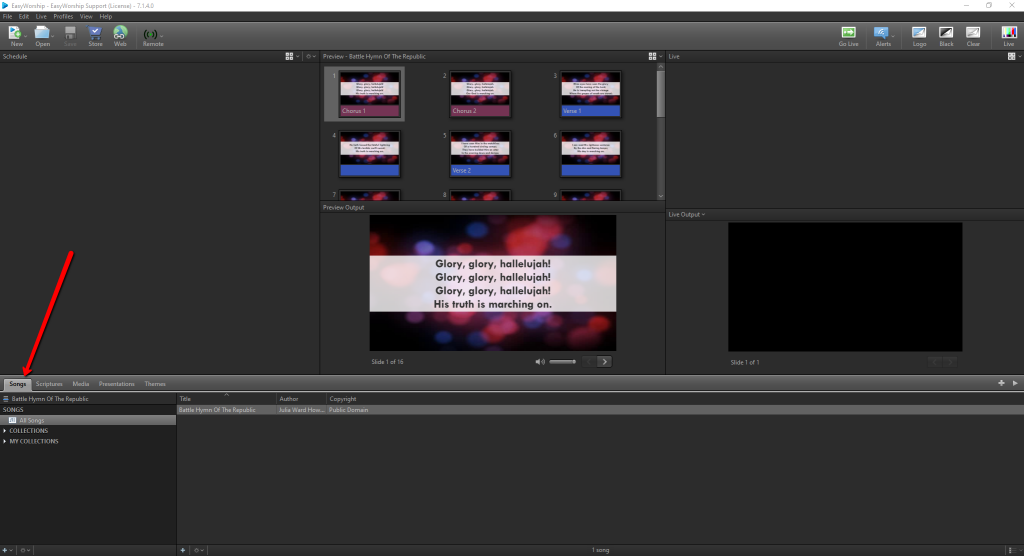Open Schedule panel settings gear dropdown
This screenshot has height=556, width=1024.
coord(311,57)
